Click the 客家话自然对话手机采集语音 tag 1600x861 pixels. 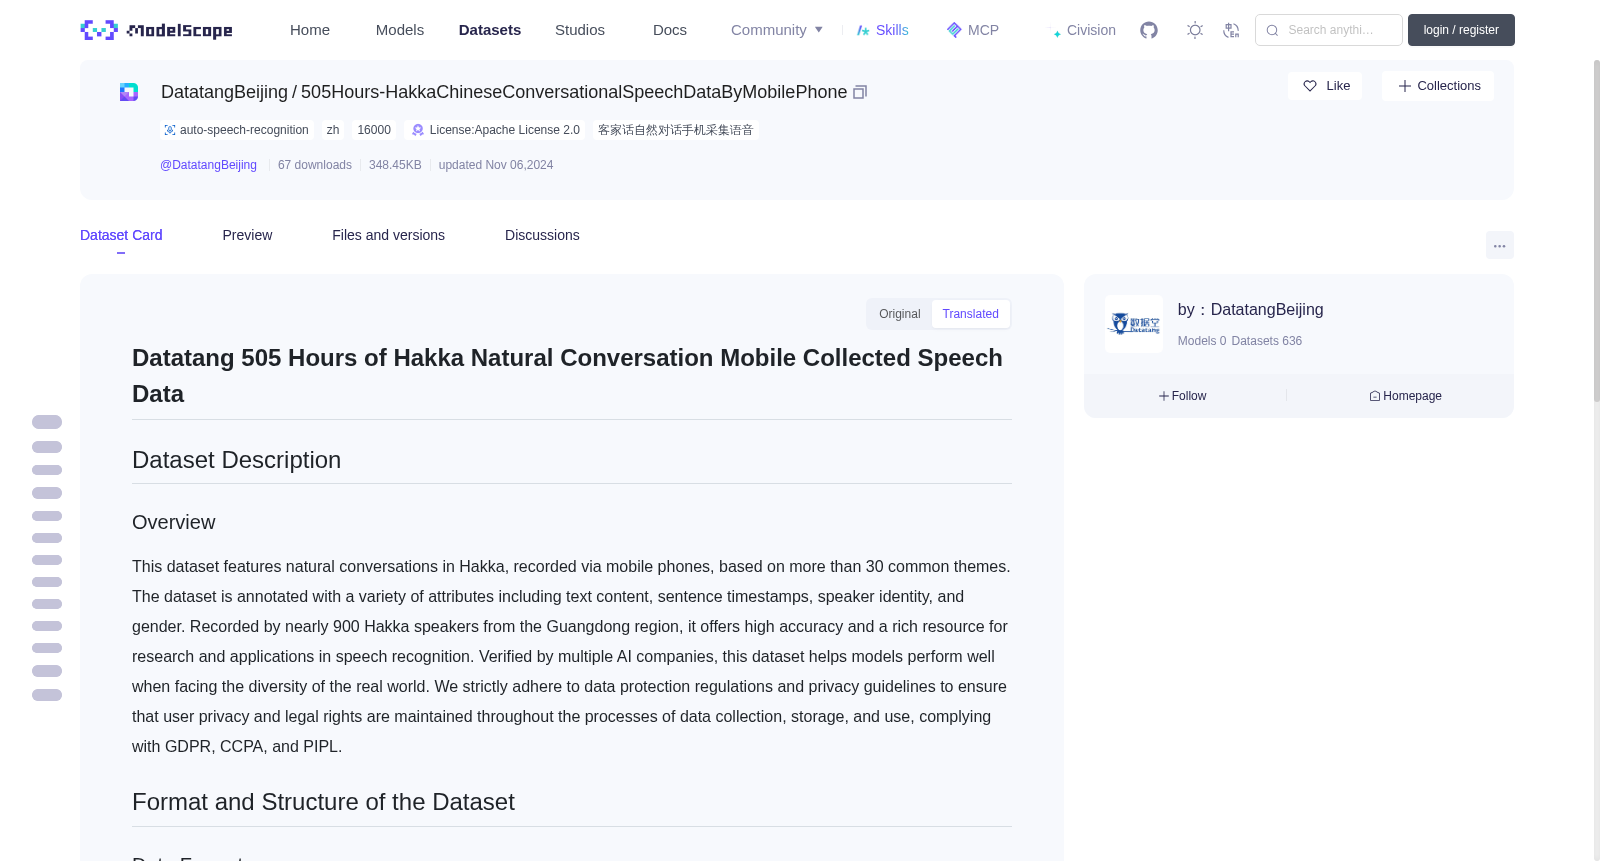pyautogui.click(x=675, y=130)
